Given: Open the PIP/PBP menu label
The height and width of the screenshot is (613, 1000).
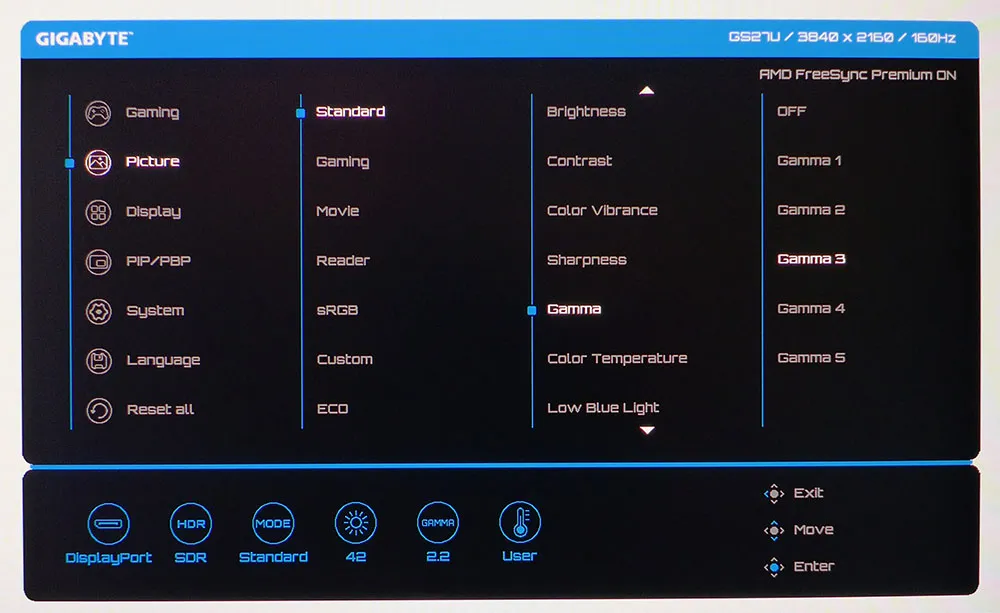Looking at the screenshot, I should [158, 261].
